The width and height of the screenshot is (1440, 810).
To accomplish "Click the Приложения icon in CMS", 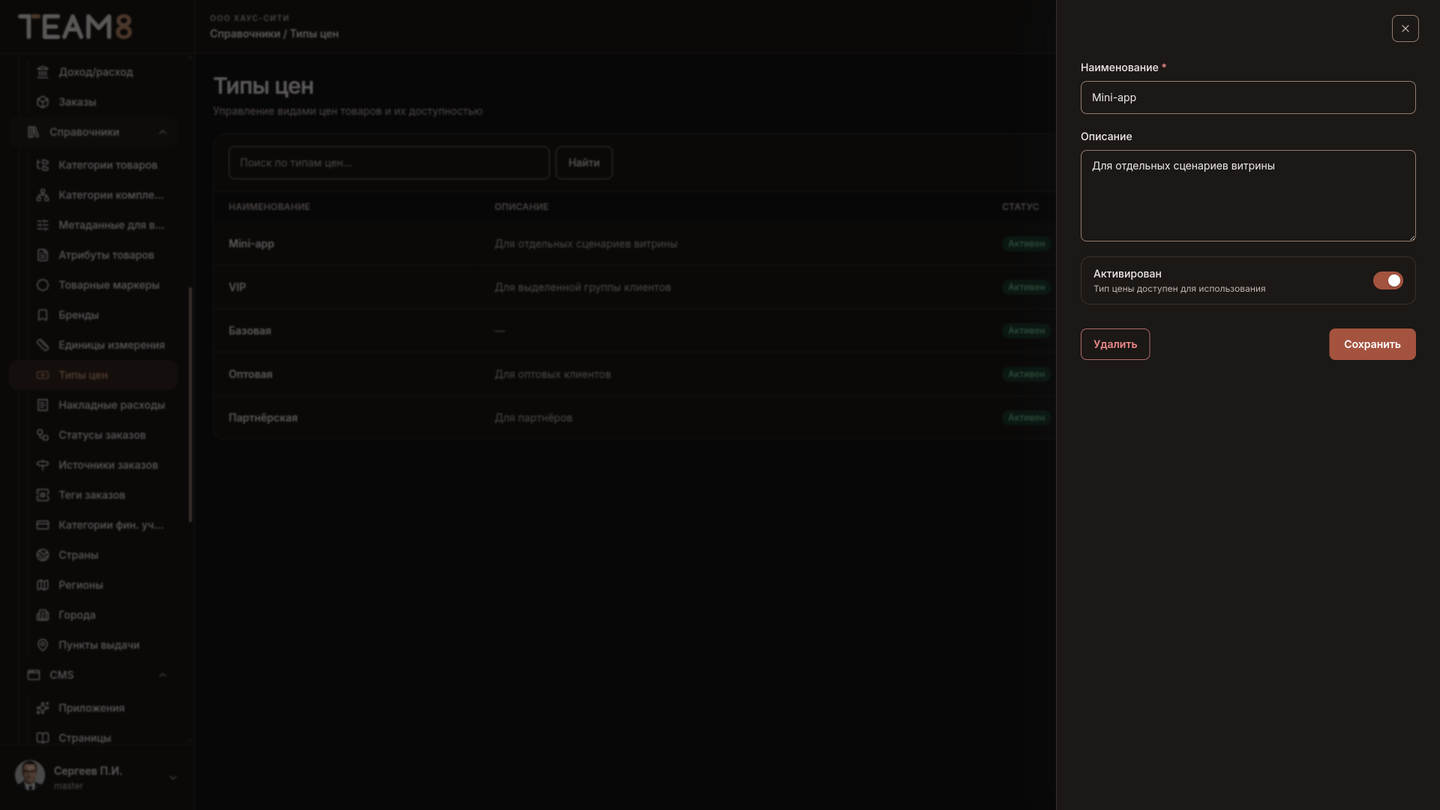I will coord(42,708).
